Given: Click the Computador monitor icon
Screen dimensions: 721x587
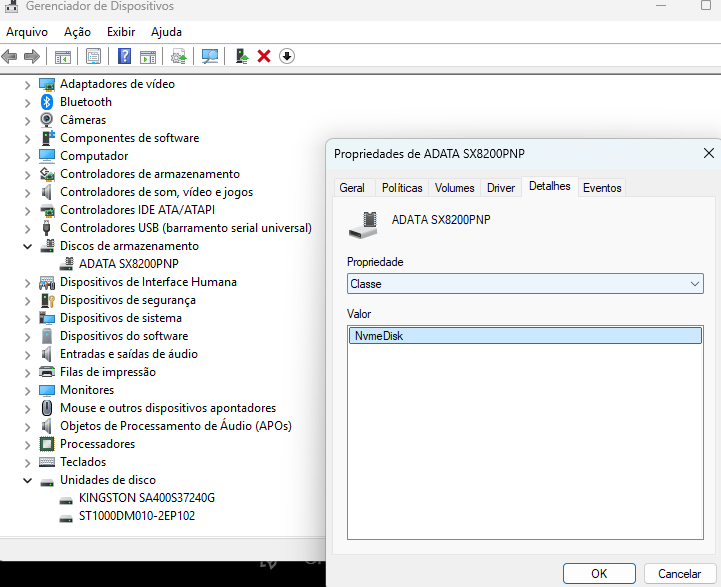Looking at the screenshot, I should pyautogui.click(x=47, y=156).
